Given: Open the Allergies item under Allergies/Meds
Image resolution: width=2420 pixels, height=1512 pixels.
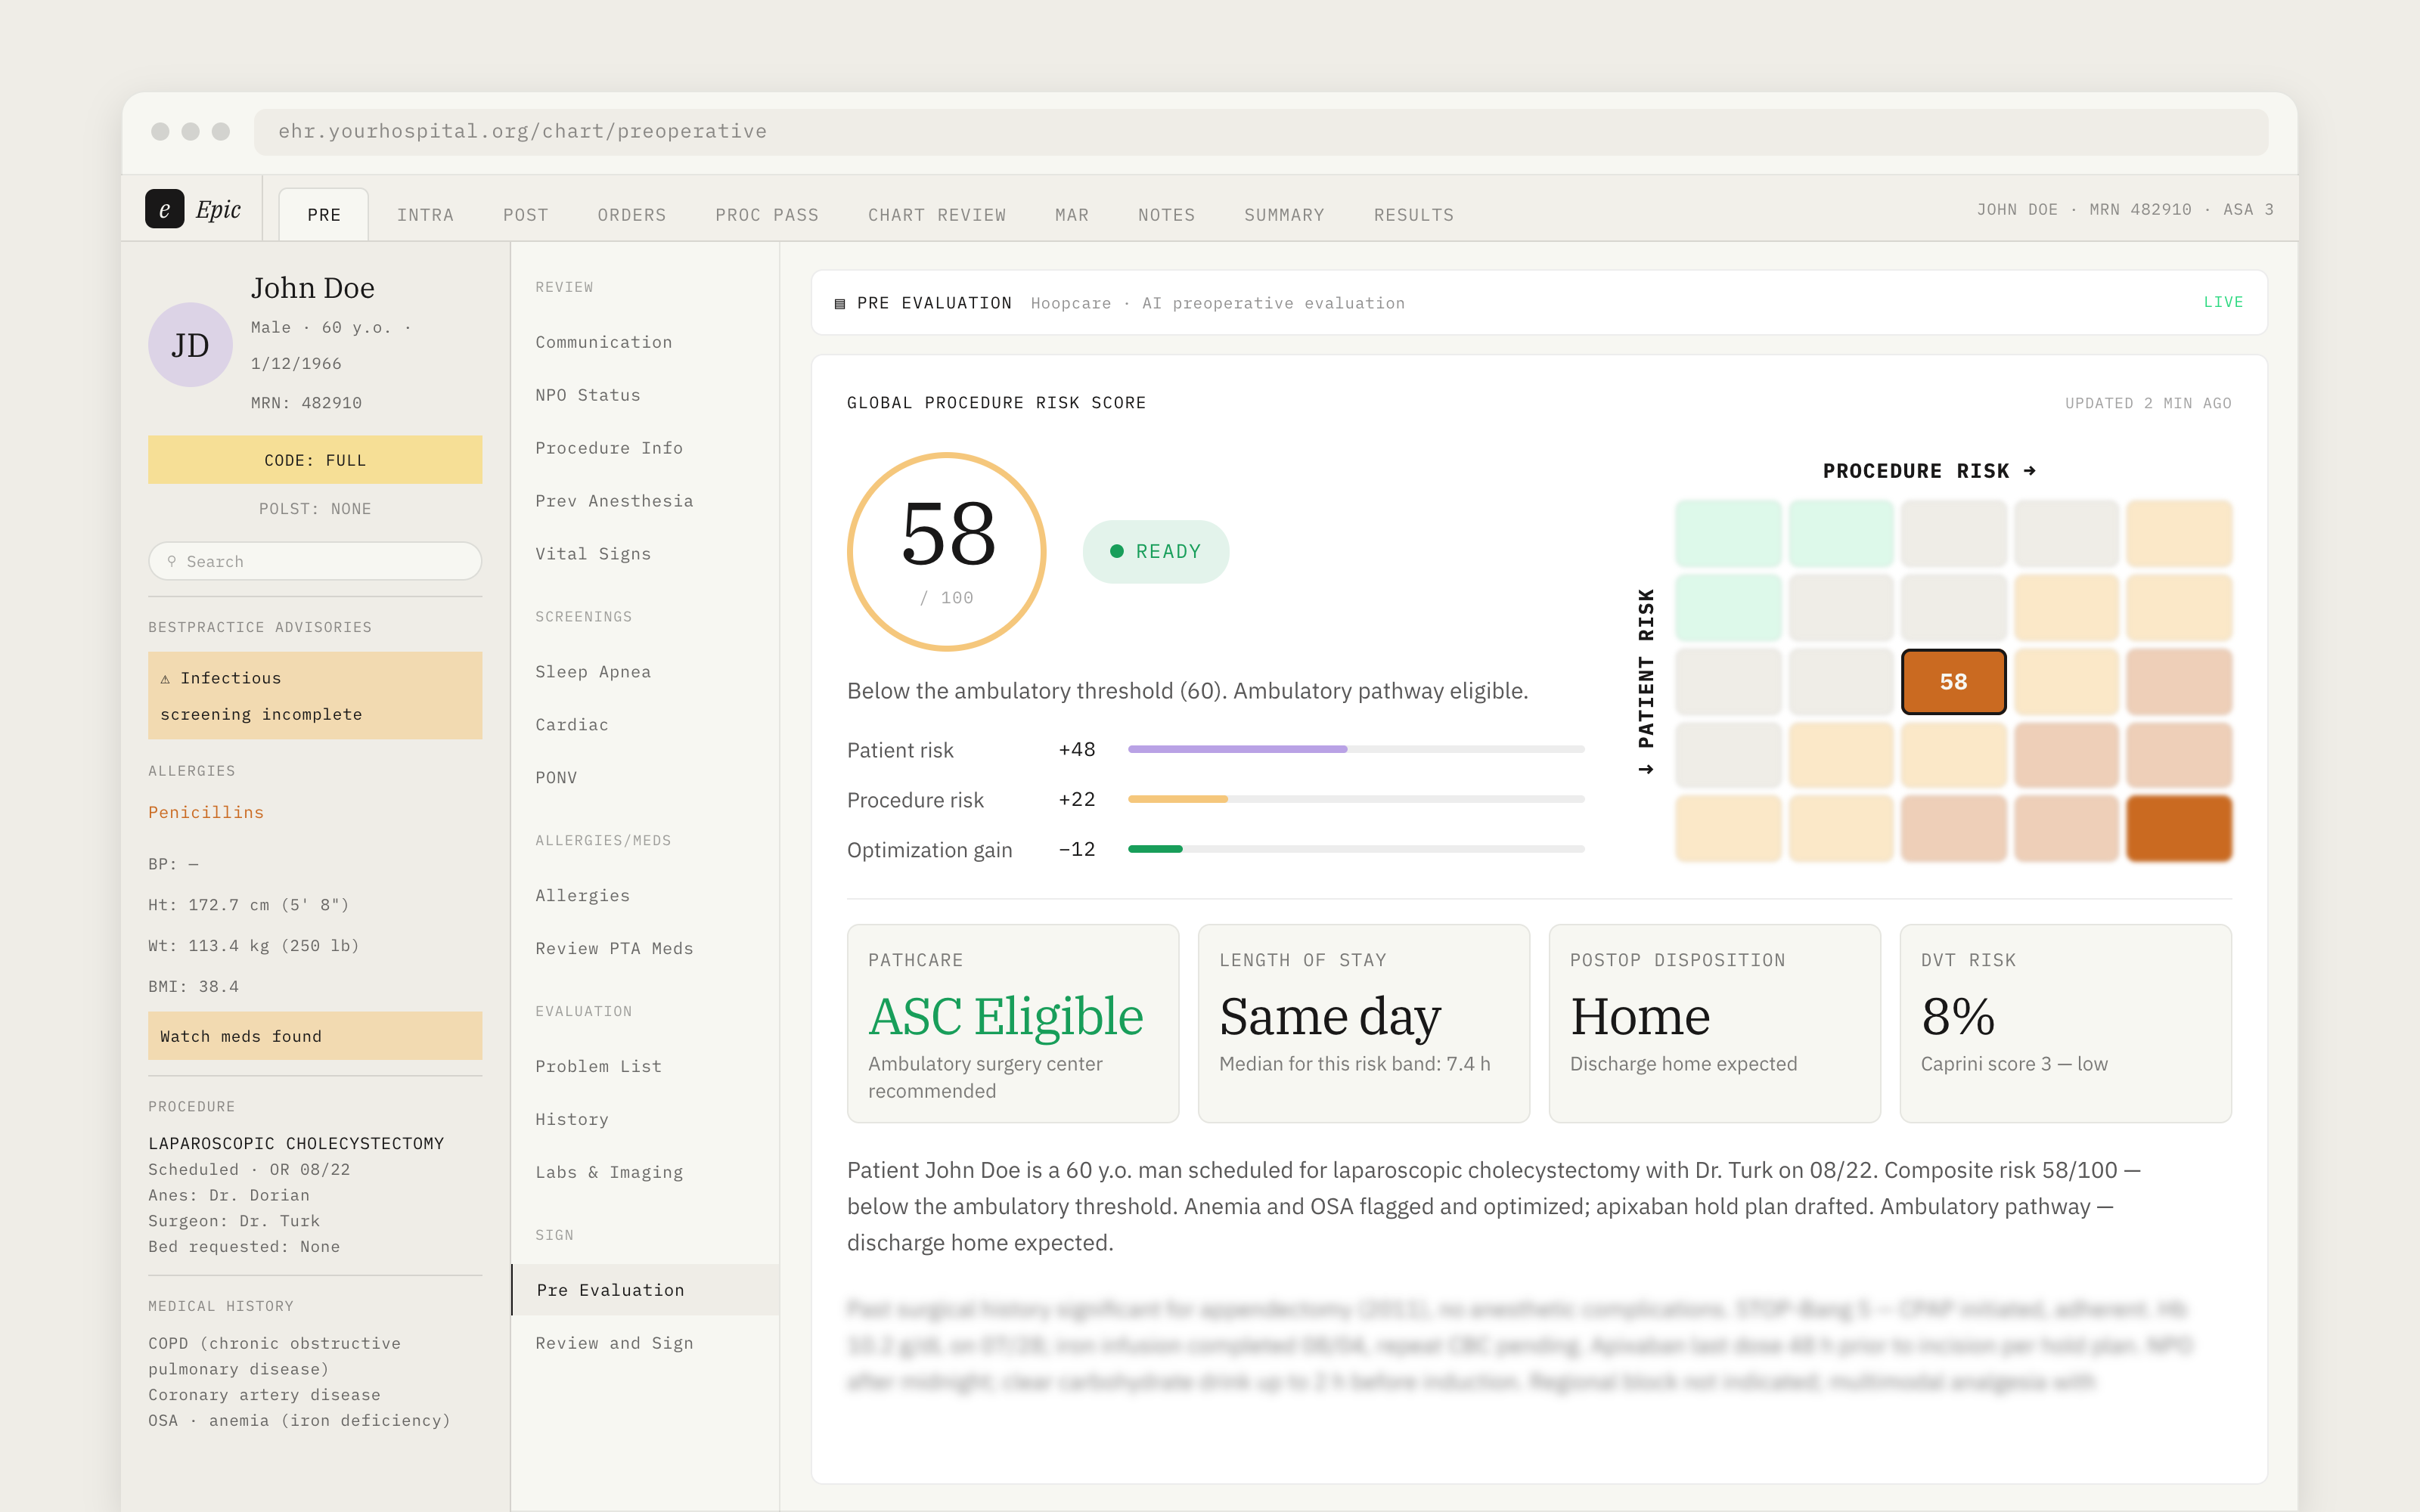Looking at the screenshot, I should [x=583, y=896].
